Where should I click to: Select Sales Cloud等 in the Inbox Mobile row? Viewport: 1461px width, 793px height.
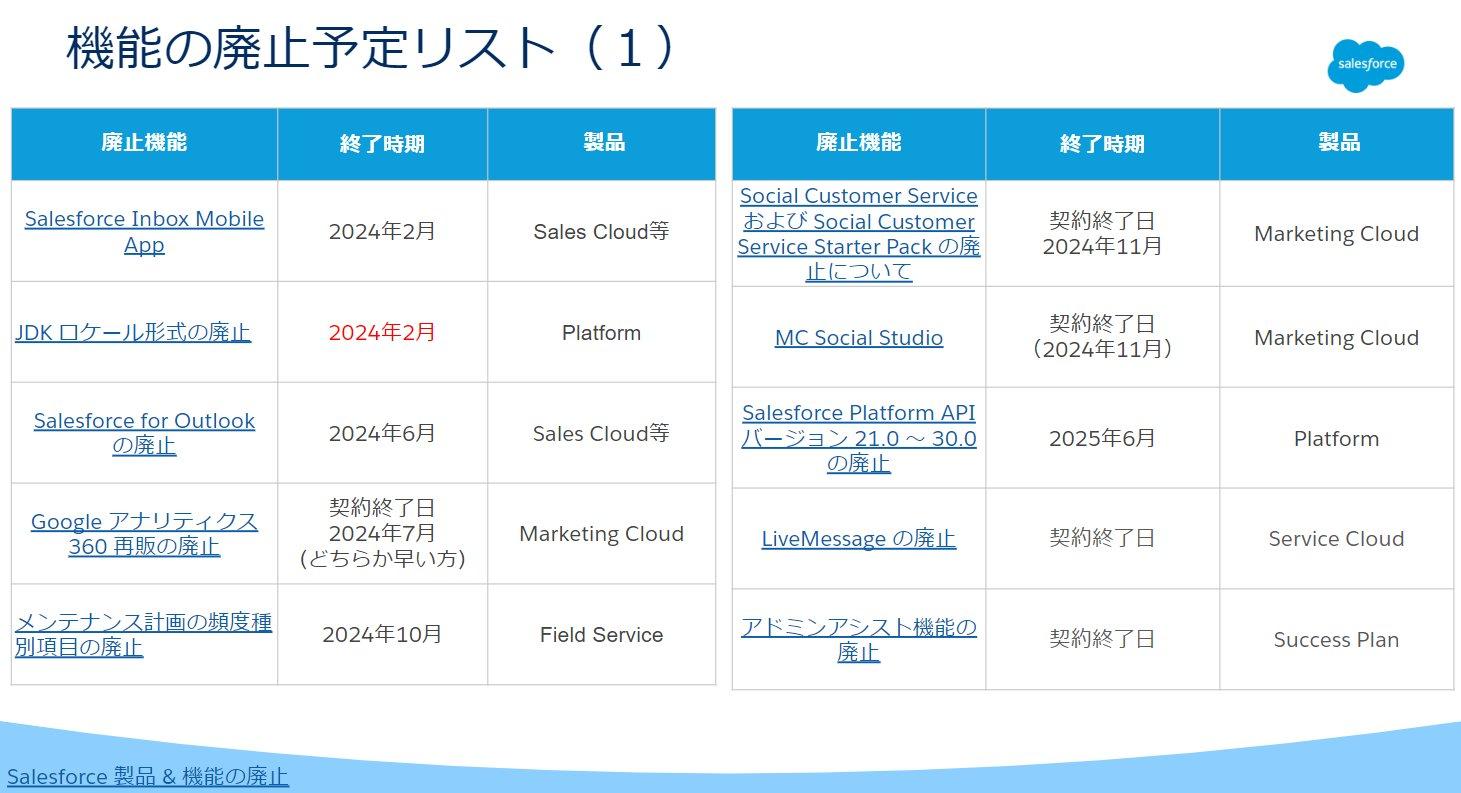pos(601,232)
